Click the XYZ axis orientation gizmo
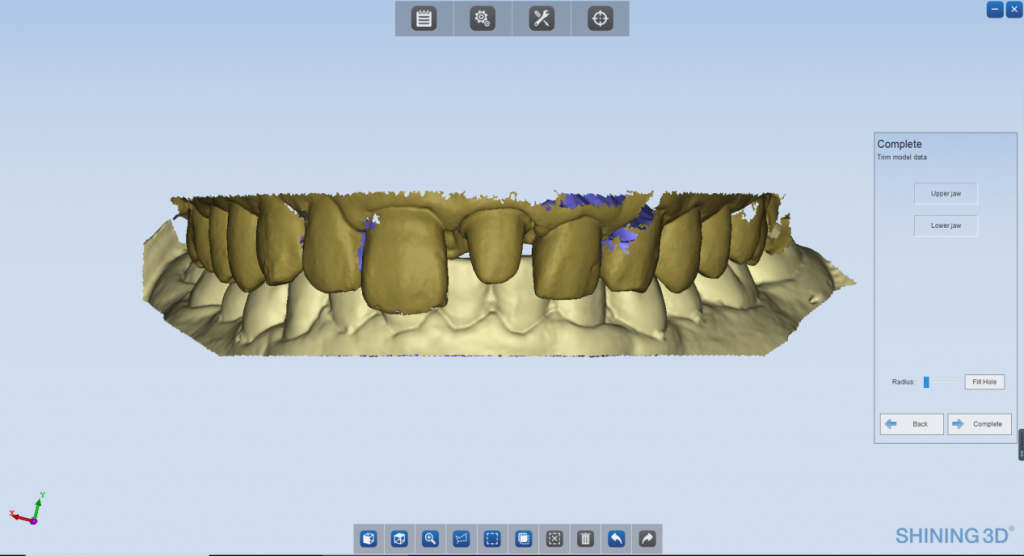The width and height of the screenshot is (1024, 556). point(27,510)
